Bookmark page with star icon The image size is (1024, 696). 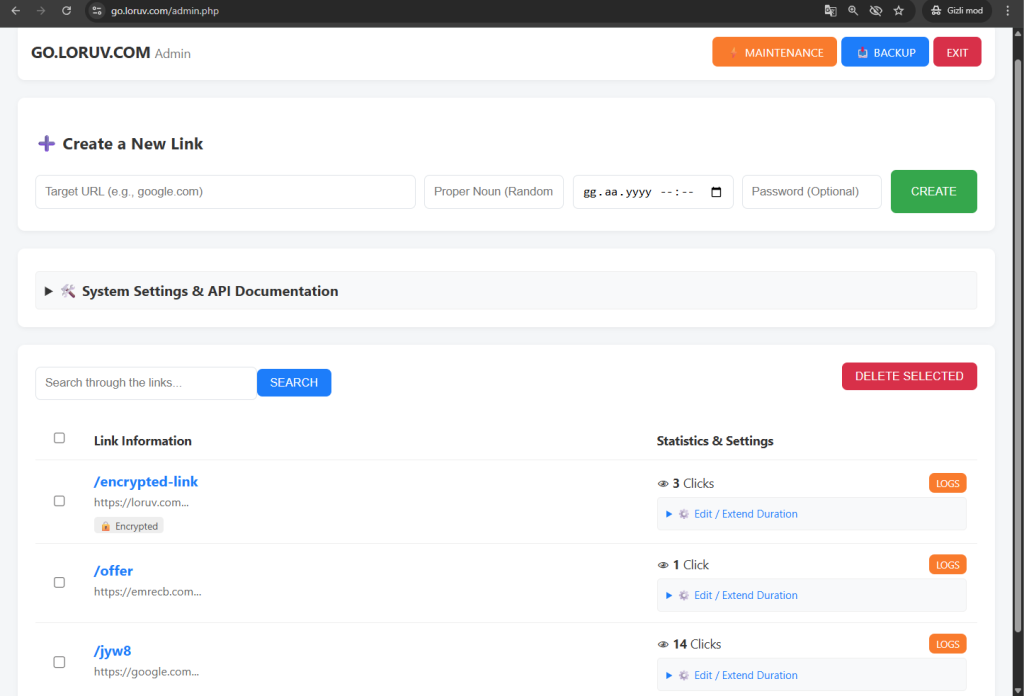[x=898, y=10]
